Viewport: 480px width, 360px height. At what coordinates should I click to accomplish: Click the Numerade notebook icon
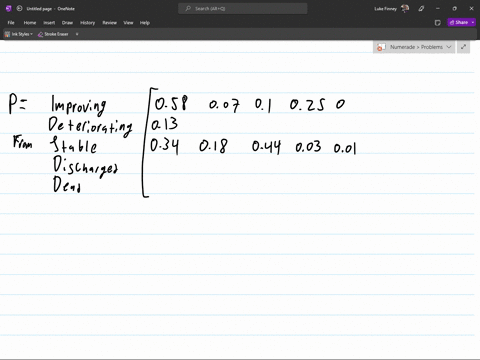[381, 47]
